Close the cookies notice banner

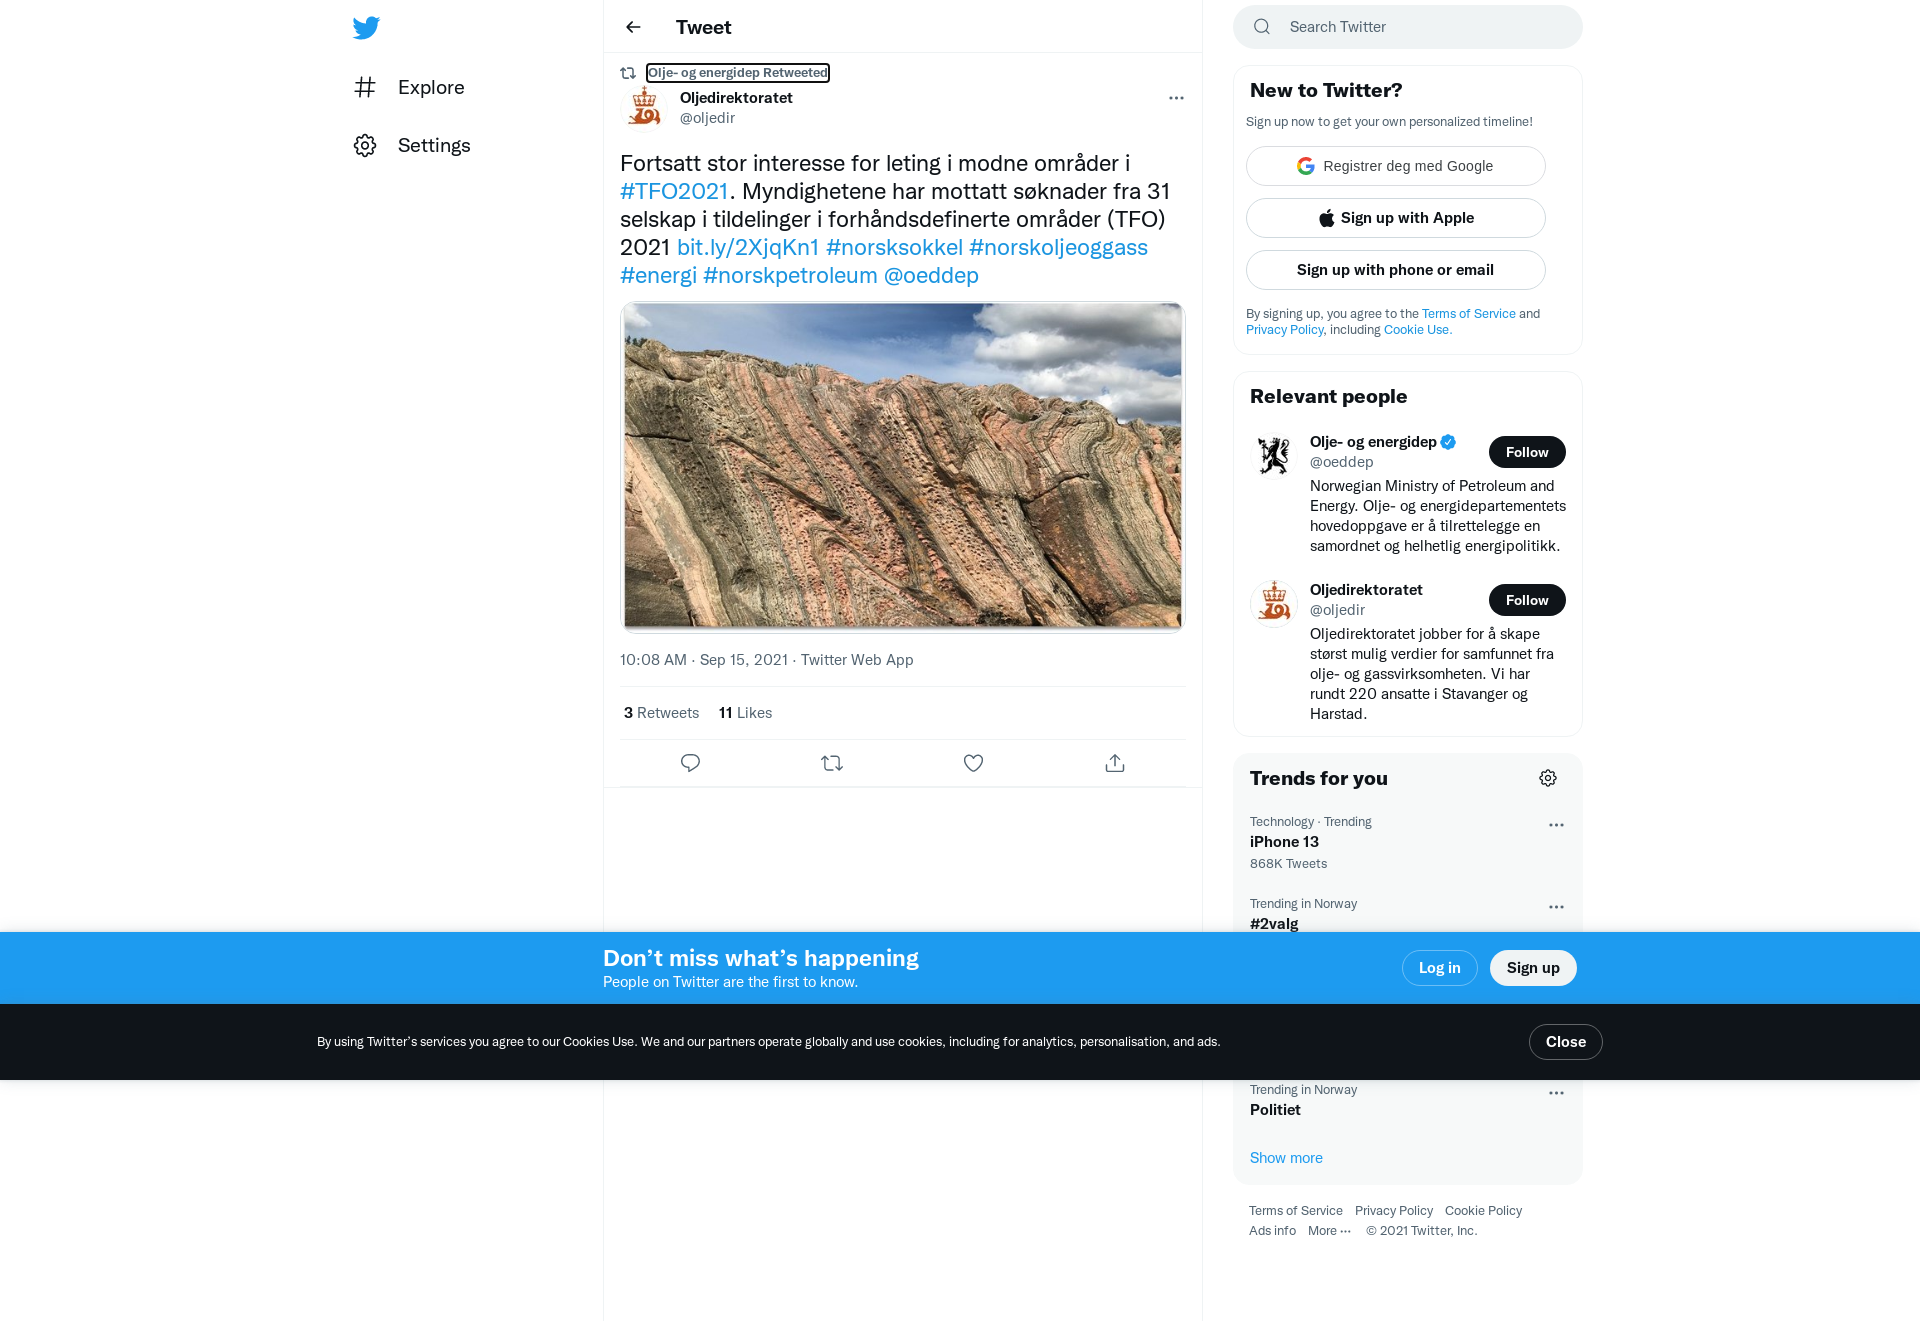pyautogui.click(x=1566, y=1042)
